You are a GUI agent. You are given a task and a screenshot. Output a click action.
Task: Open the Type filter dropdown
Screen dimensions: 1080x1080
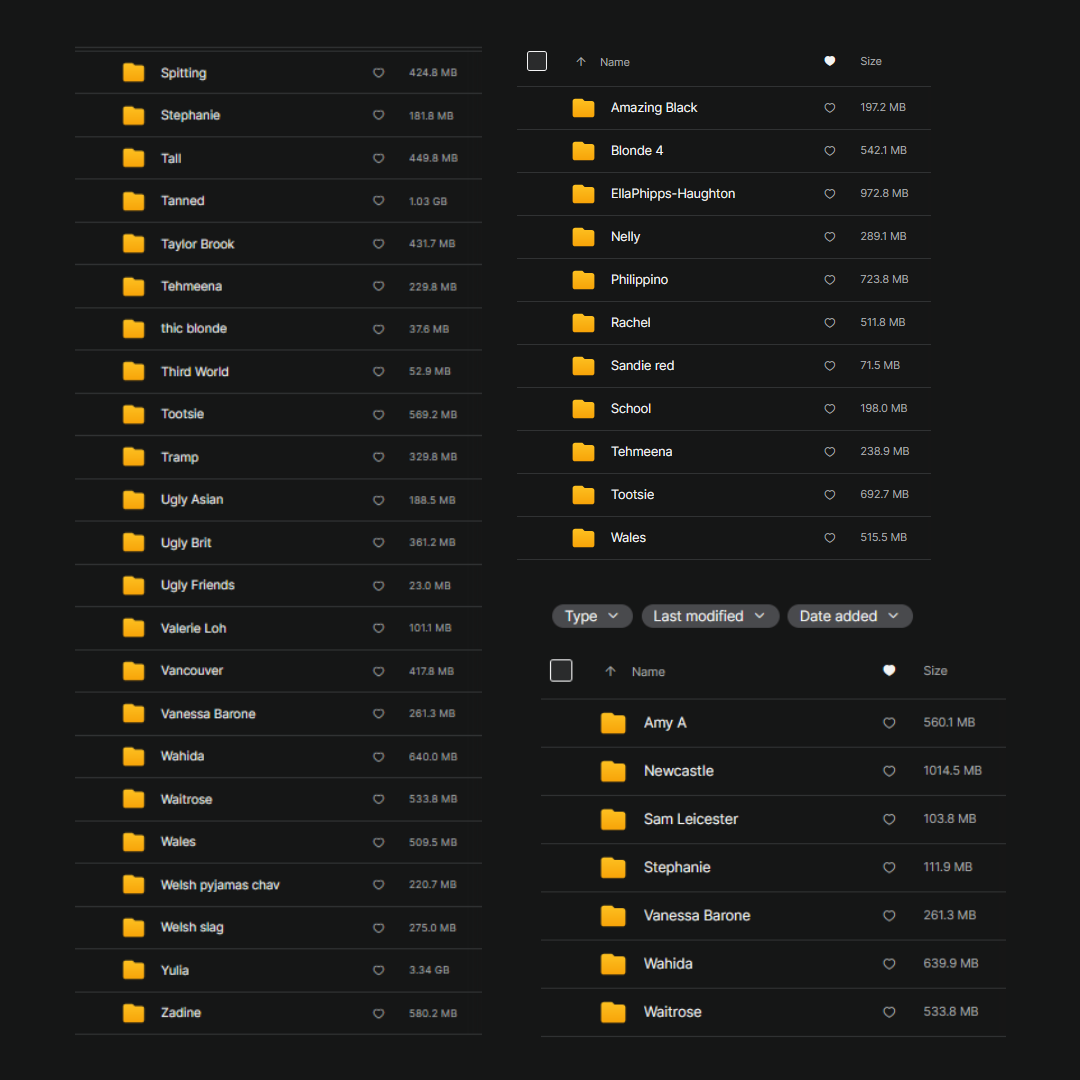(592, 616)
